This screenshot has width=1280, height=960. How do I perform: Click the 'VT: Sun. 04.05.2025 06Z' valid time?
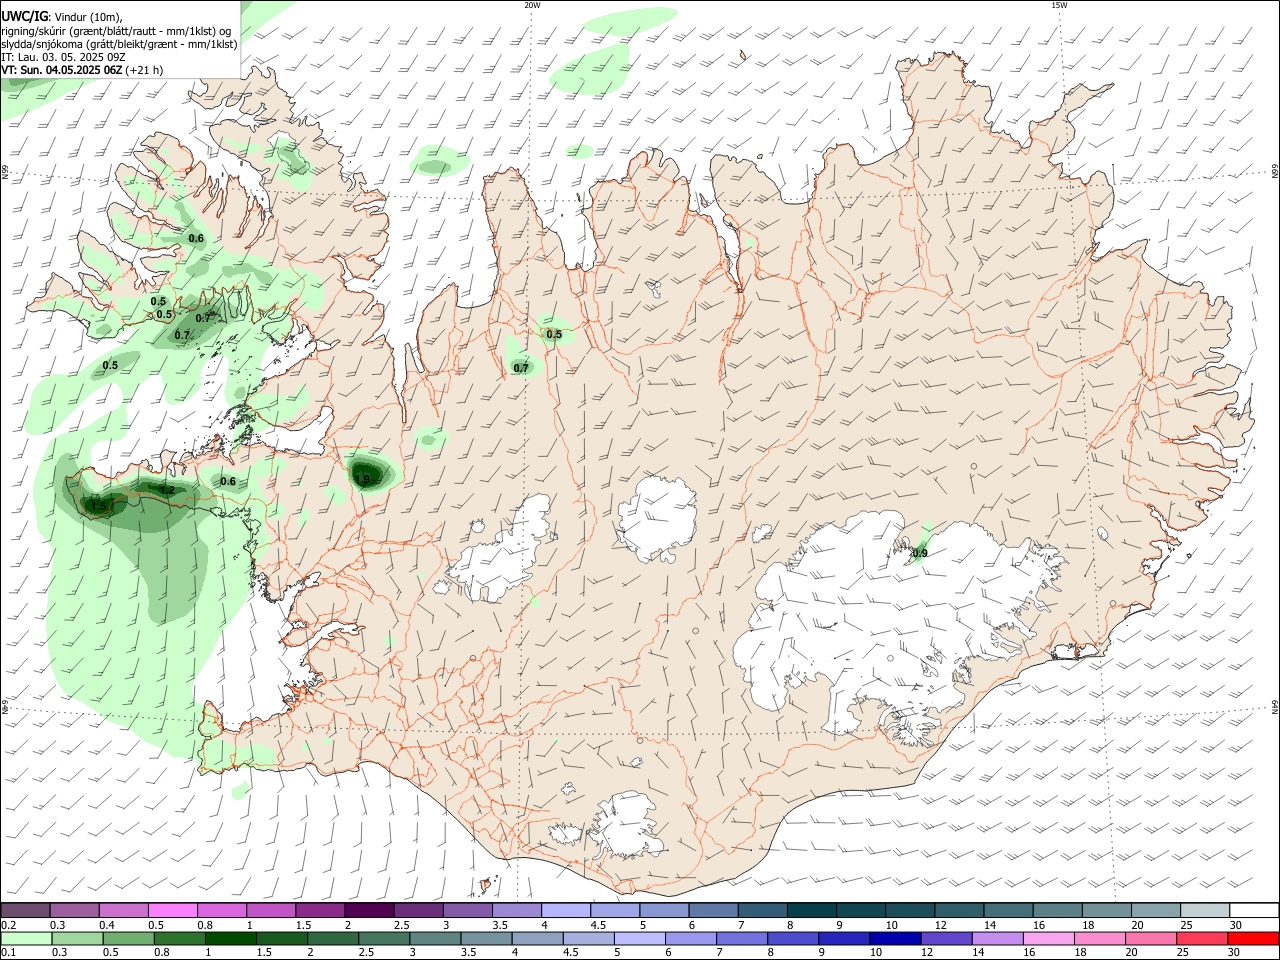pyautogui.click(x=62, y=70)
